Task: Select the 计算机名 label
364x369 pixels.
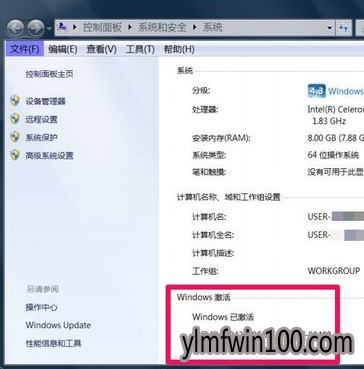Action: coord(209,217)
